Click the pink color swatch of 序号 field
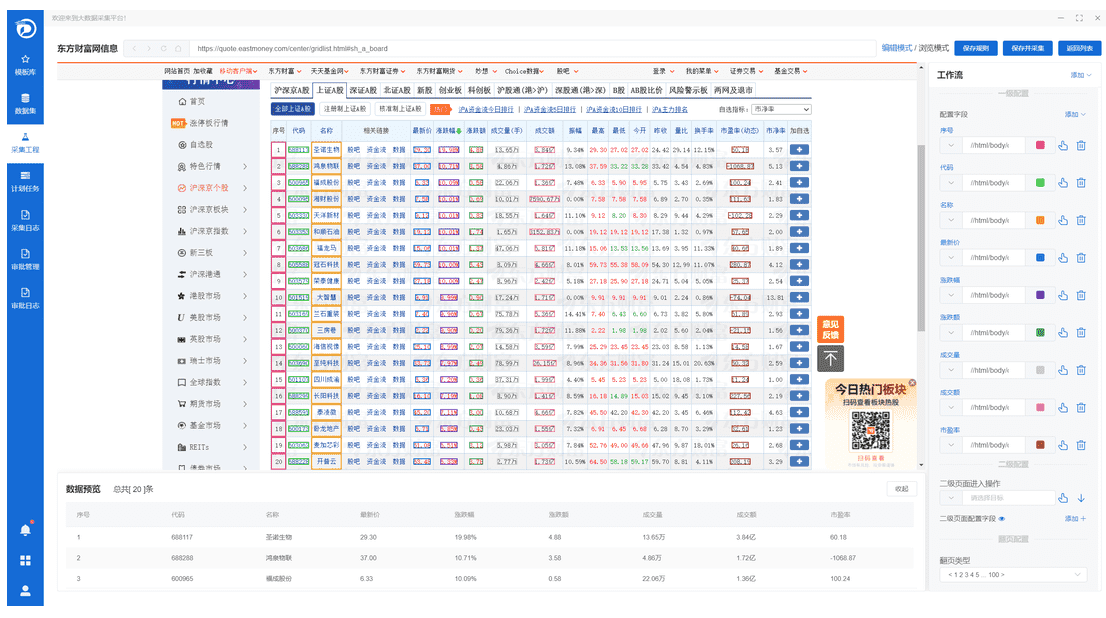1106x618 pixels. tap(1040, 145)
